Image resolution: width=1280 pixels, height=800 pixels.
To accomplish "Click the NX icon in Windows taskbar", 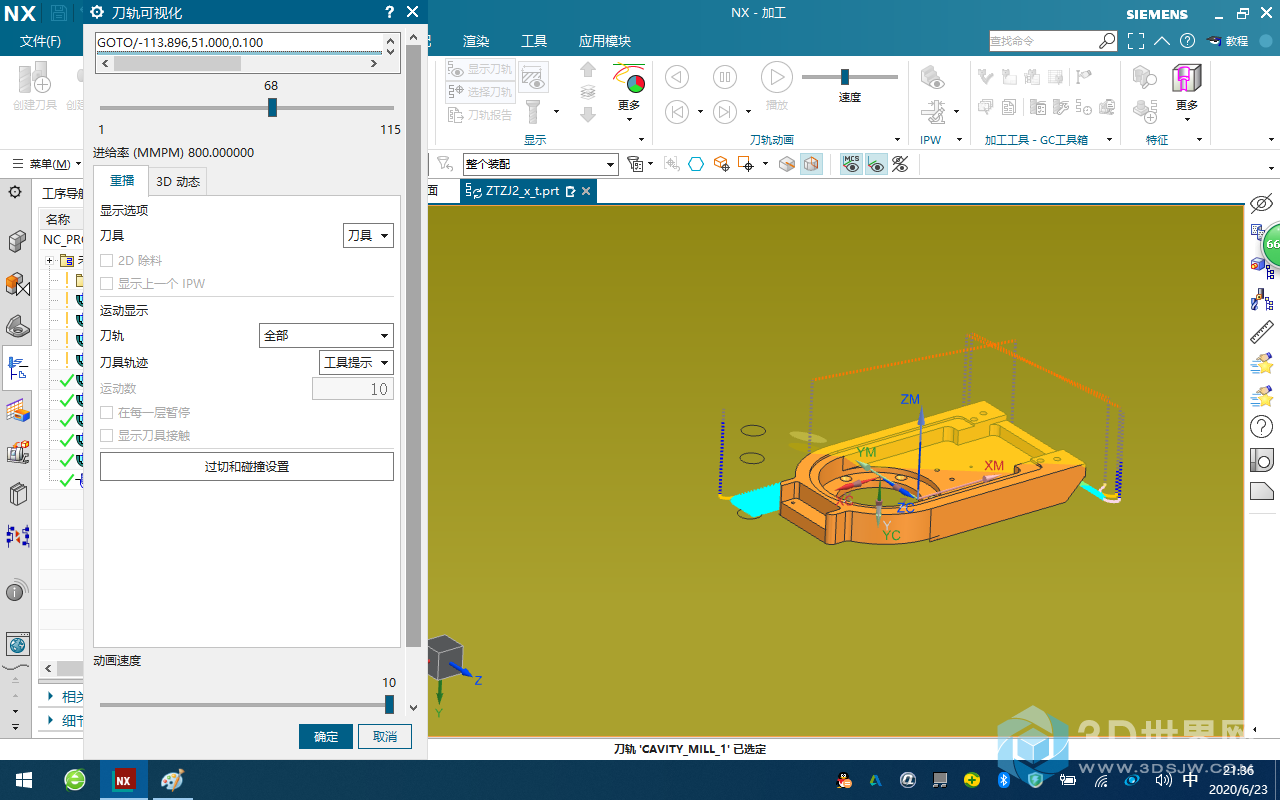I will pos(124,780).
